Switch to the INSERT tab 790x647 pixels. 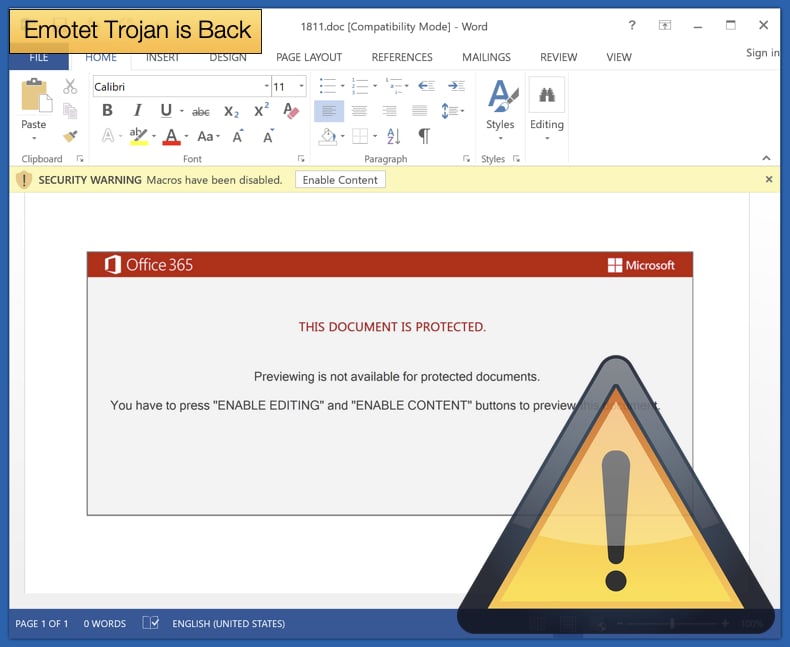[x=162, y=57]
